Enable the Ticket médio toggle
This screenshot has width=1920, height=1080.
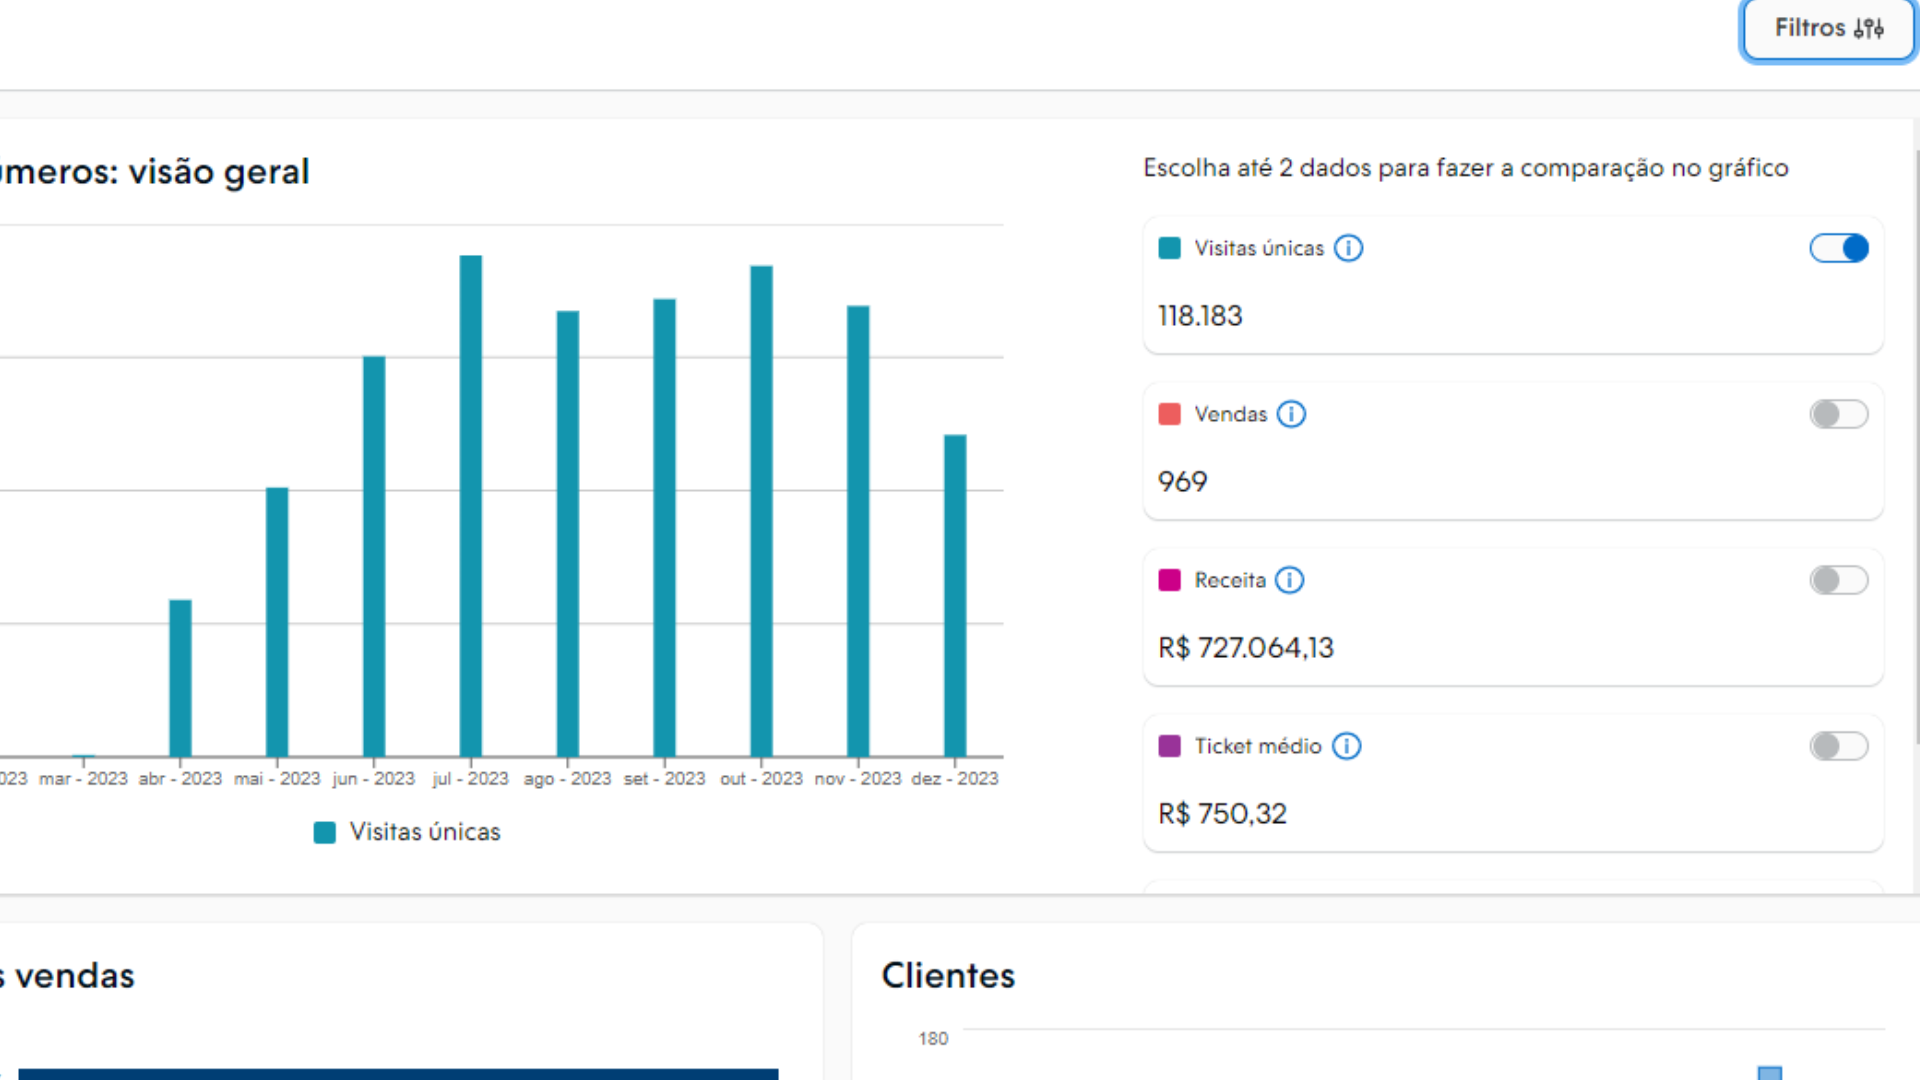click(1839, 746)
